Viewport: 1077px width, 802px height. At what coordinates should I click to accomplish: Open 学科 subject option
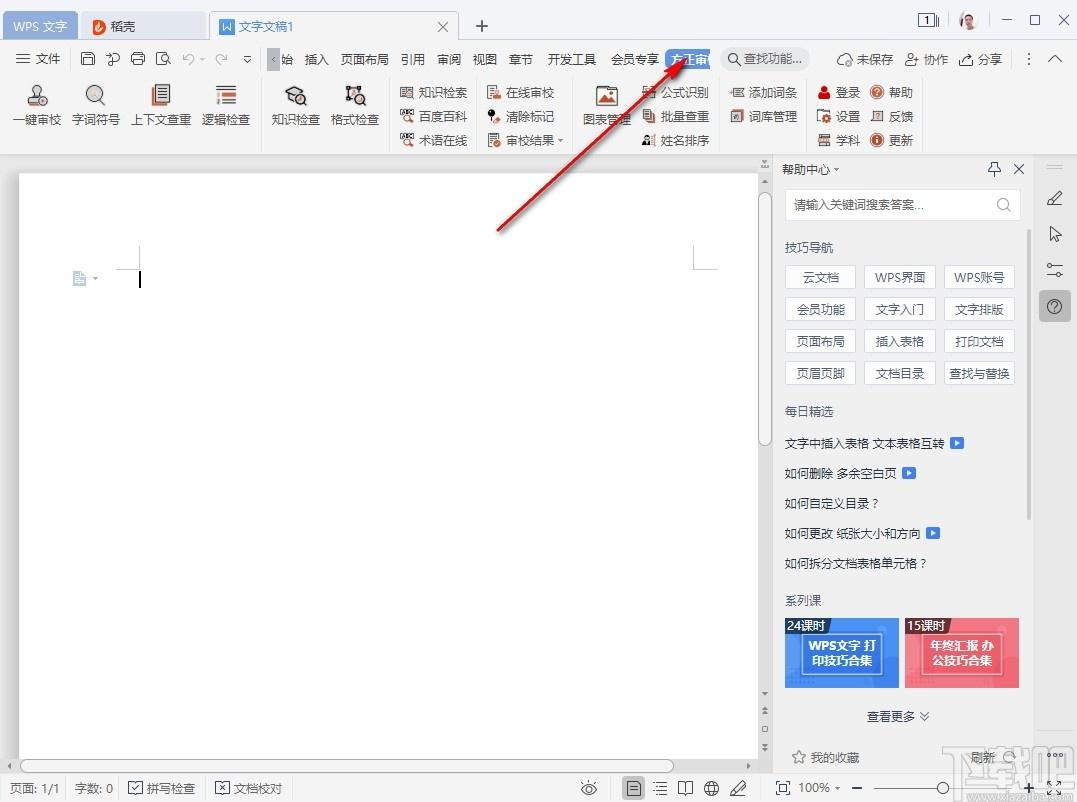[x=838, y=141]
